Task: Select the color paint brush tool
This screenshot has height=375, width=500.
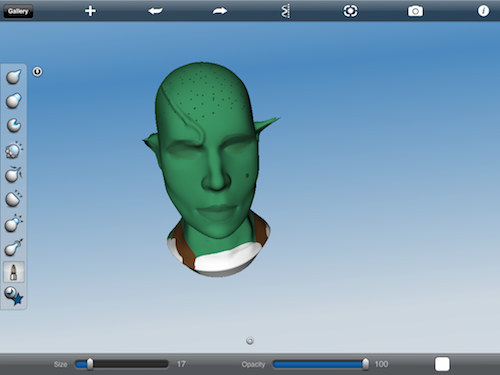Action: [14, 272]
